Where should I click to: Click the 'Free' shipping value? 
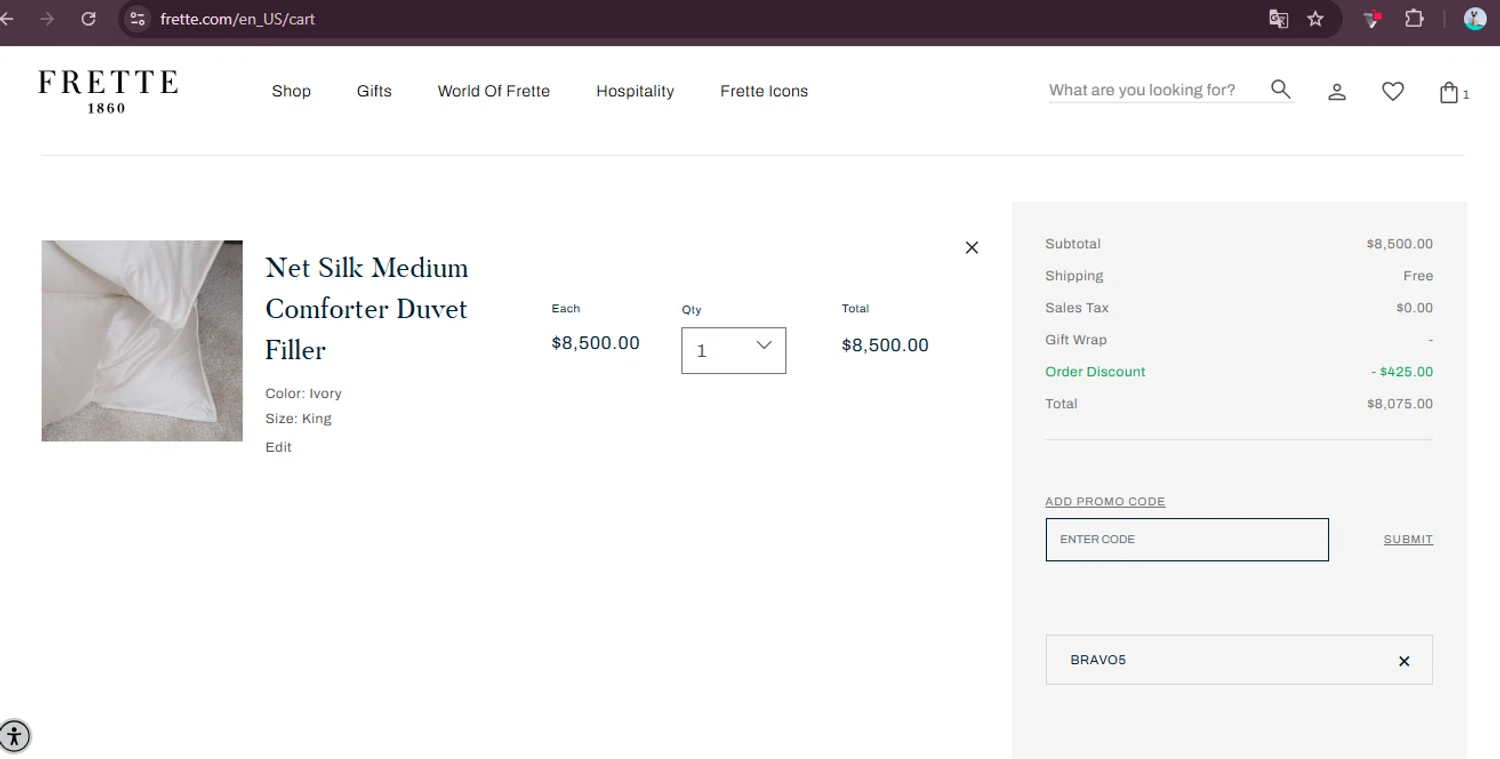[x=1418, y=276]
